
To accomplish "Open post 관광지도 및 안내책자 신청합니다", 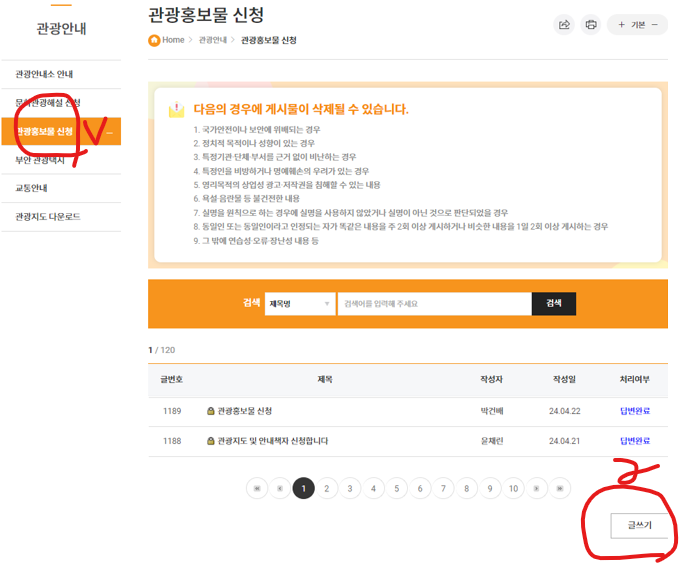I will pos(273,441).
